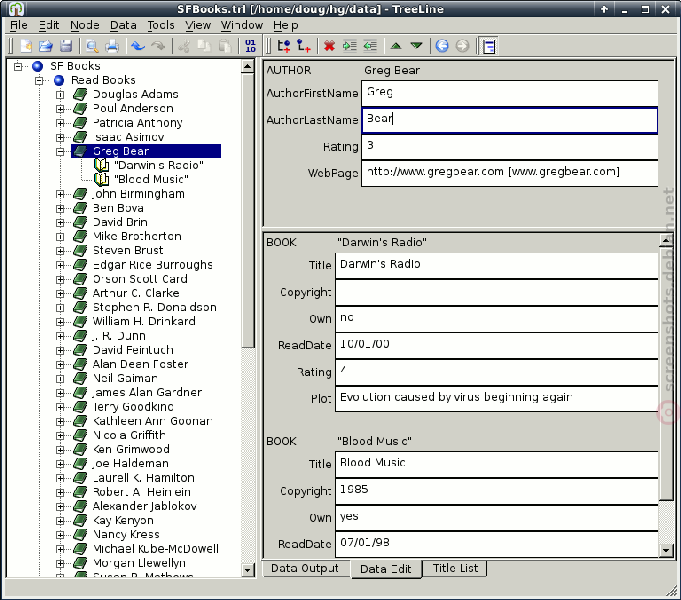Click the Cut scissors icon
Image resolution: width=681 pixels, height=600 pixels.
184,46
